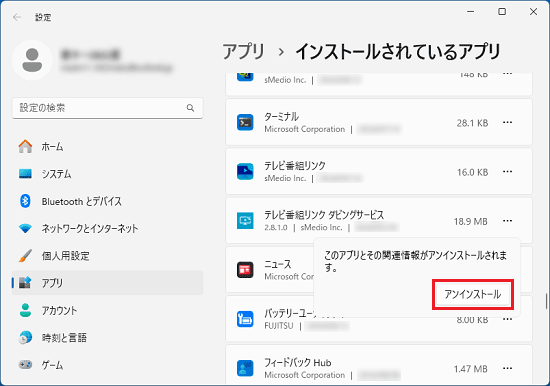Viewport: 550px width, 386px height.
Task: Click the インストールされているアプリ page heading
Action: click(x=398, y=52)
